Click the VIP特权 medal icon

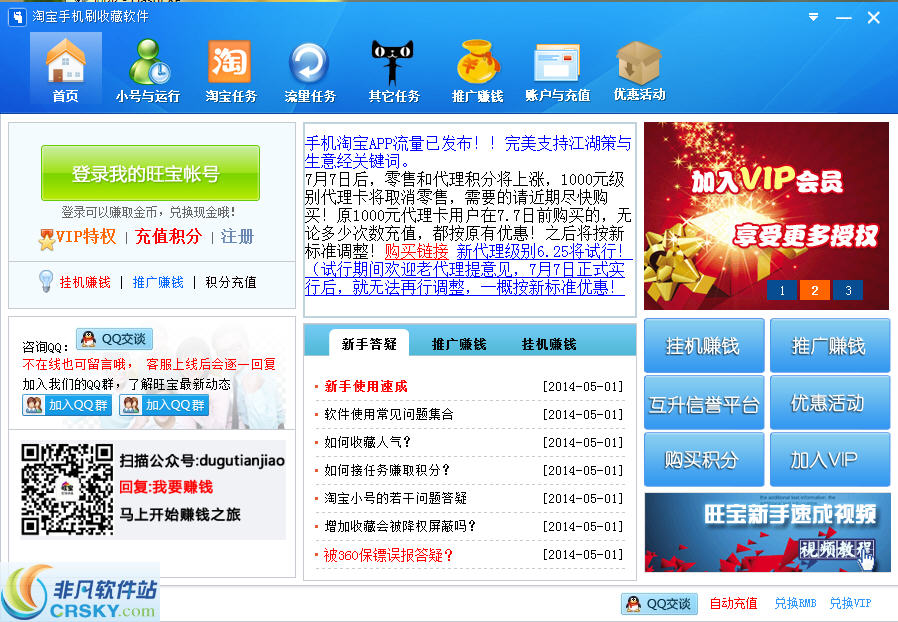(x=47, y=239)
